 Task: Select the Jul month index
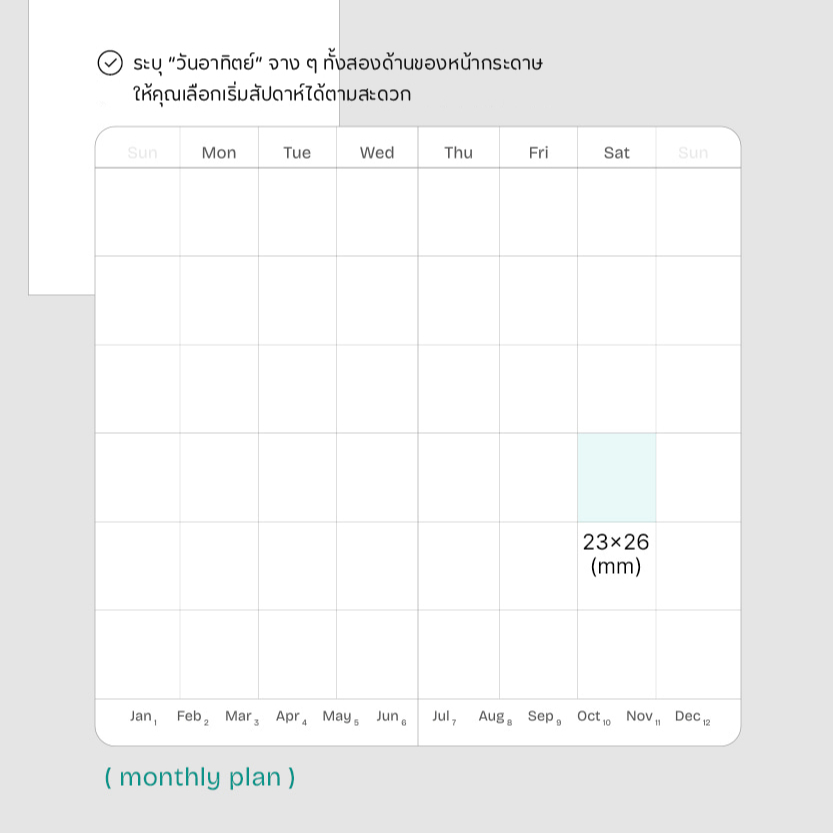(444, 717)
